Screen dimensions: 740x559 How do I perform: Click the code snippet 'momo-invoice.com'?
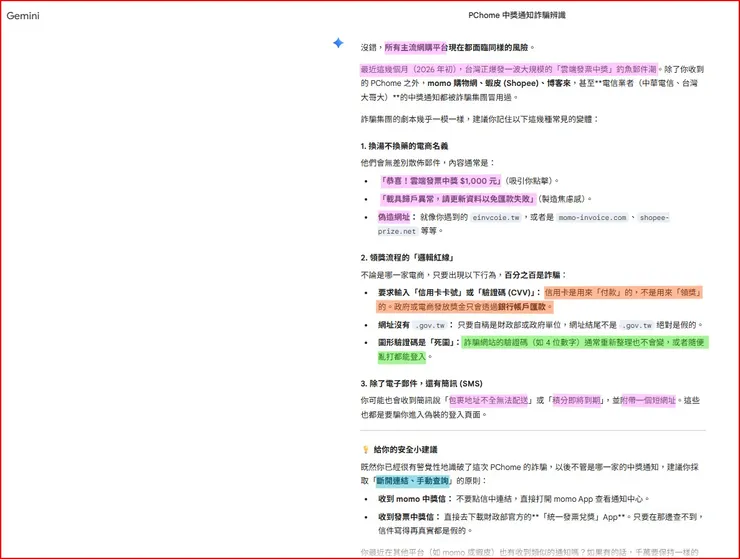(592, 218)
